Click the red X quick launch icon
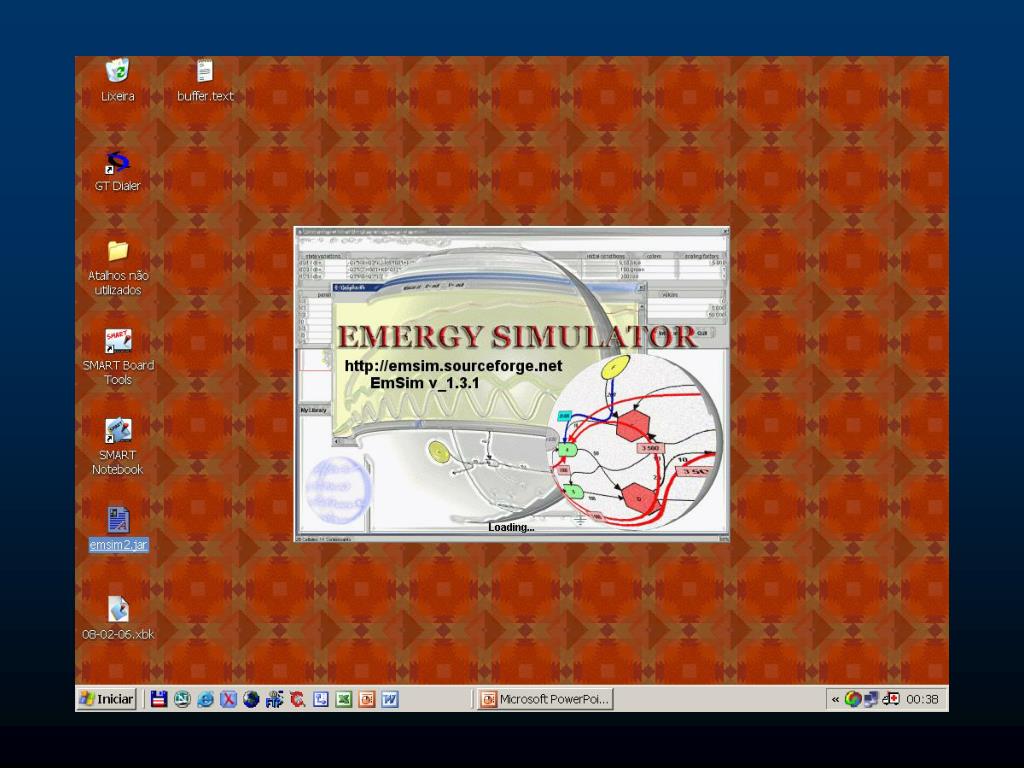1024x768 pixels. click(x=228, y=699)
